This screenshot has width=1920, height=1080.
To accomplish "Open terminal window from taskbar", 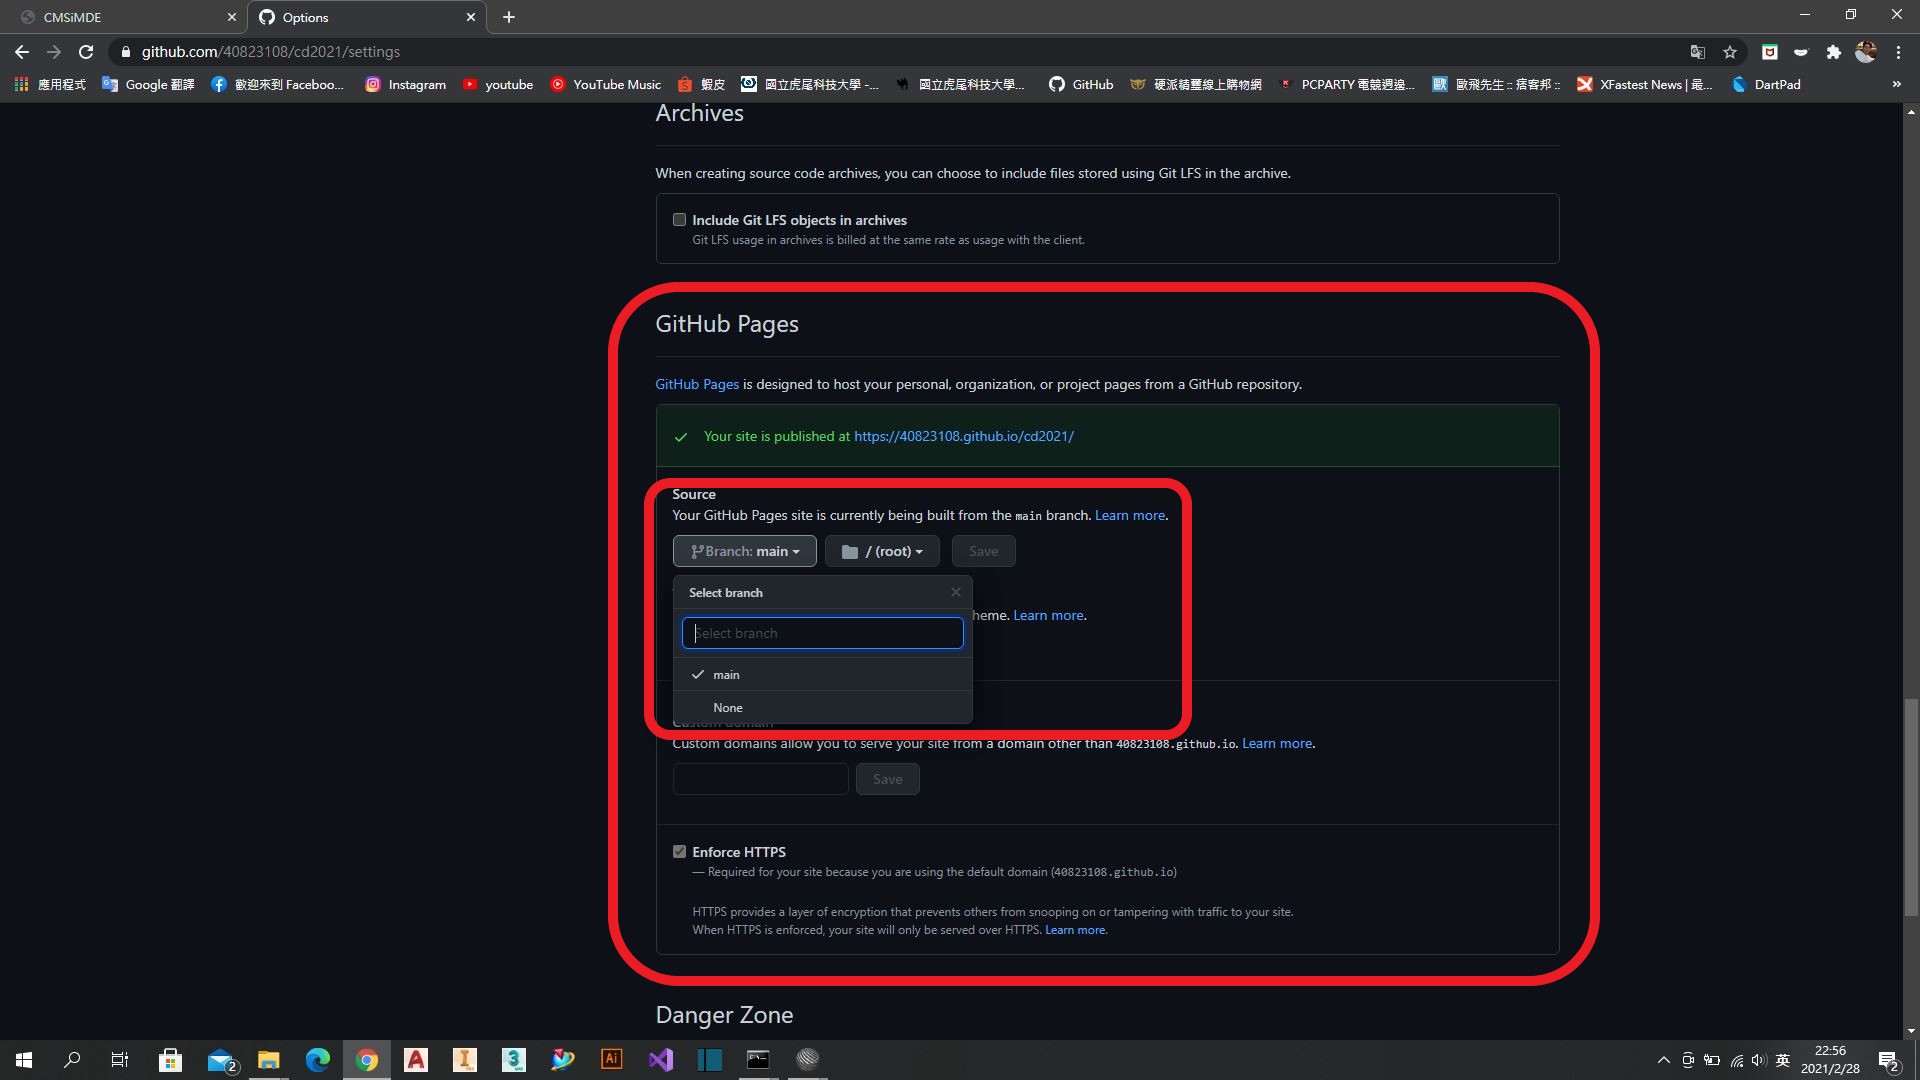I will pos(758,1060).
